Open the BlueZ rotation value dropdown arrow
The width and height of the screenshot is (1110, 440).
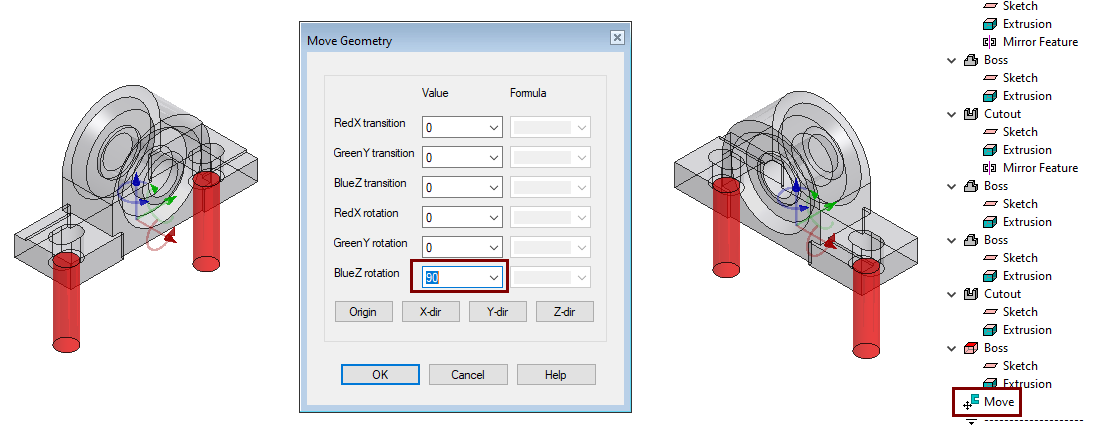494,277
